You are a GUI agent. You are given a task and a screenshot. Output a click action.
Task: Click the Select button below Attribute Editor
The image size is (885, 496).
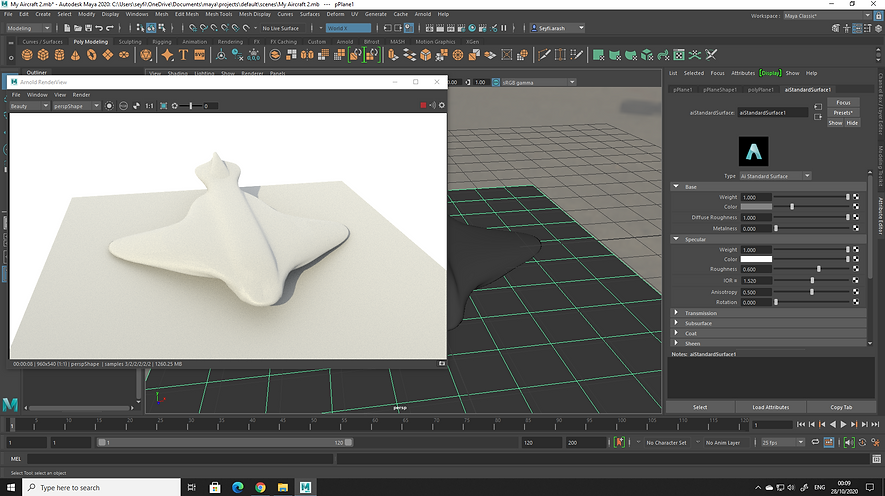[700, 407]
